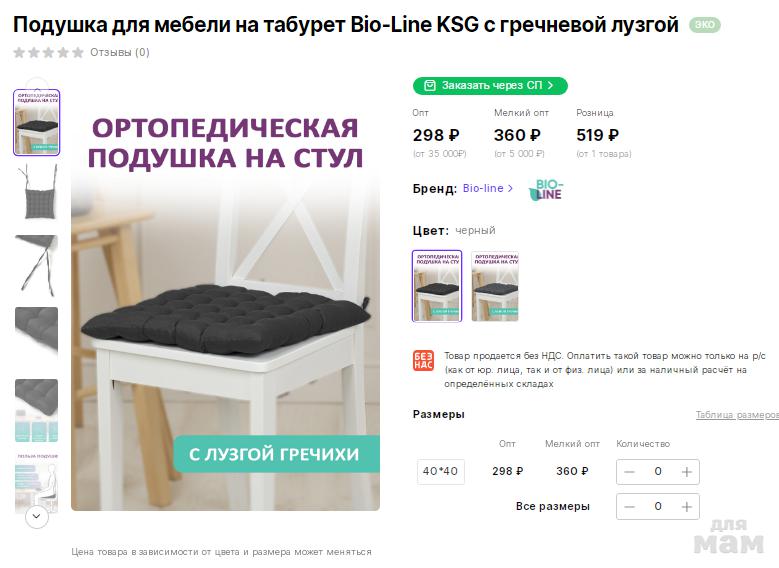The width and height of the screenshot is (779, 568).
Task: Open Отзывы (0) reviews link
Action: coord(120,52)
